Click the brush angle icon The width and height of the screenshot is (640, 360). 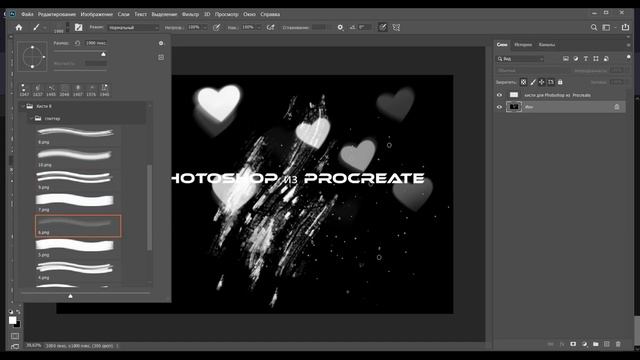[x=353, y=27]
